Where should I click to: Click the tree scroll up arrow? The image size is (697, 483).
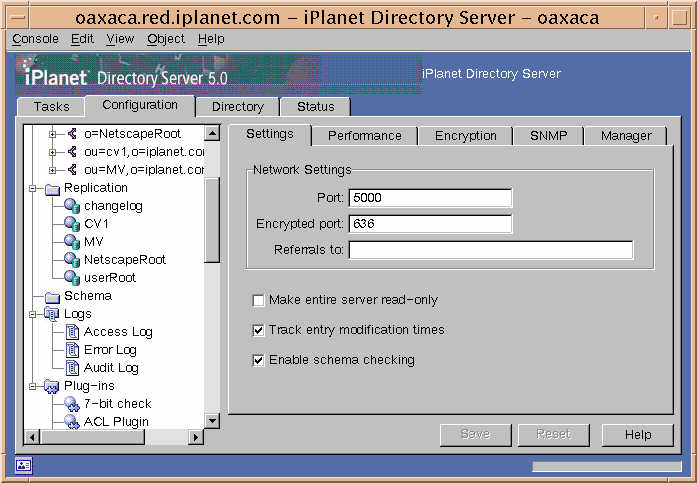tap(212, 133)
